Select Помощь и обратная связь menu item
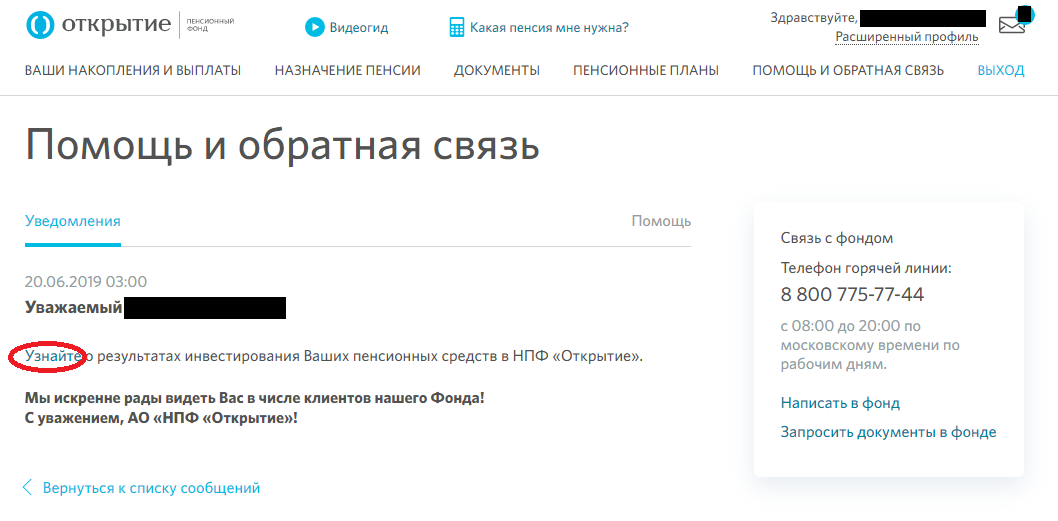The height and width of the screenshot is (521, 1058). pos(848,70)
